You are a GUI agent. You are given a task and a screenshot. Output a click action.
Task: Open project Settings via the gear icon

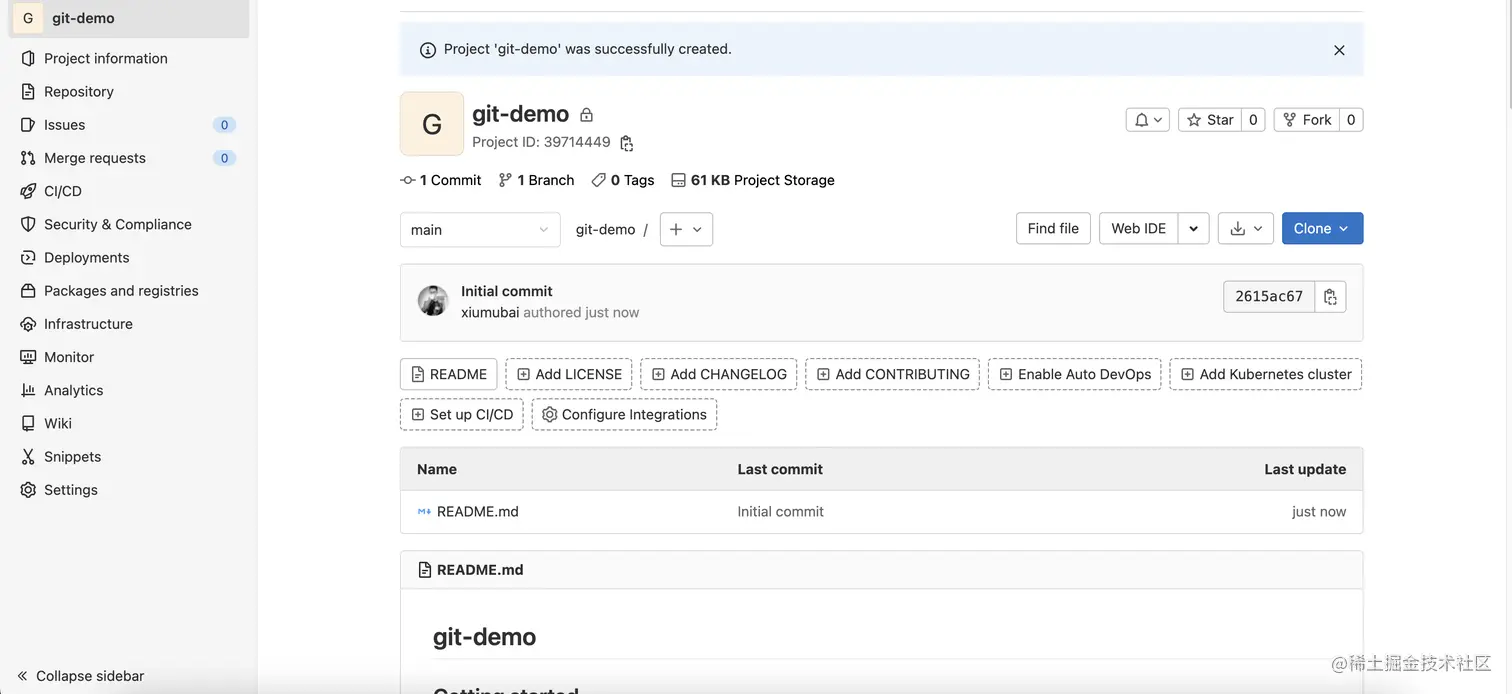tap(27, 489)
